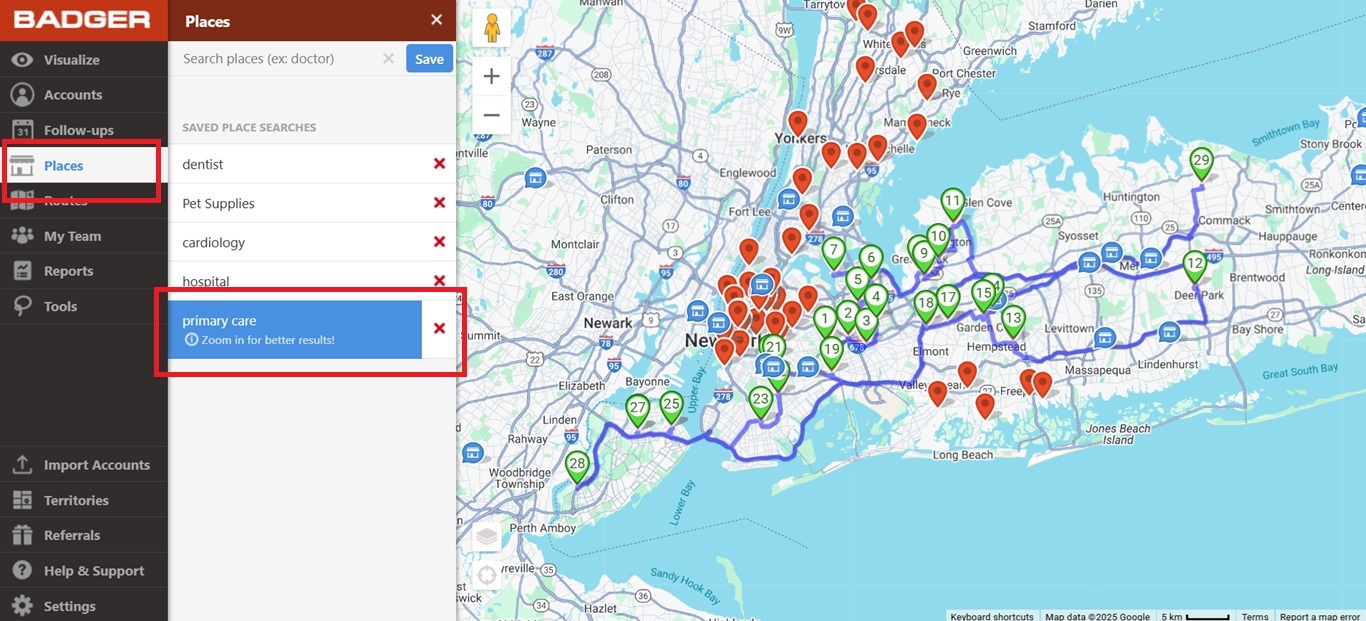Select the primary care saved search

point(295,329)
